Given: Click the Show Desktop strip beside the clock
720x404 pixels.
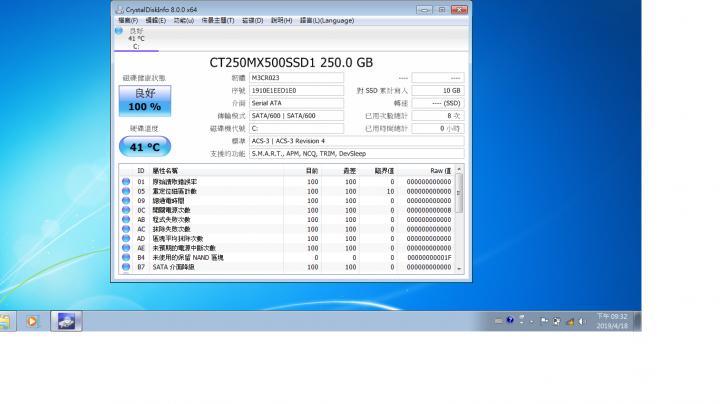Looking at the screenshot, I should 637,321.
